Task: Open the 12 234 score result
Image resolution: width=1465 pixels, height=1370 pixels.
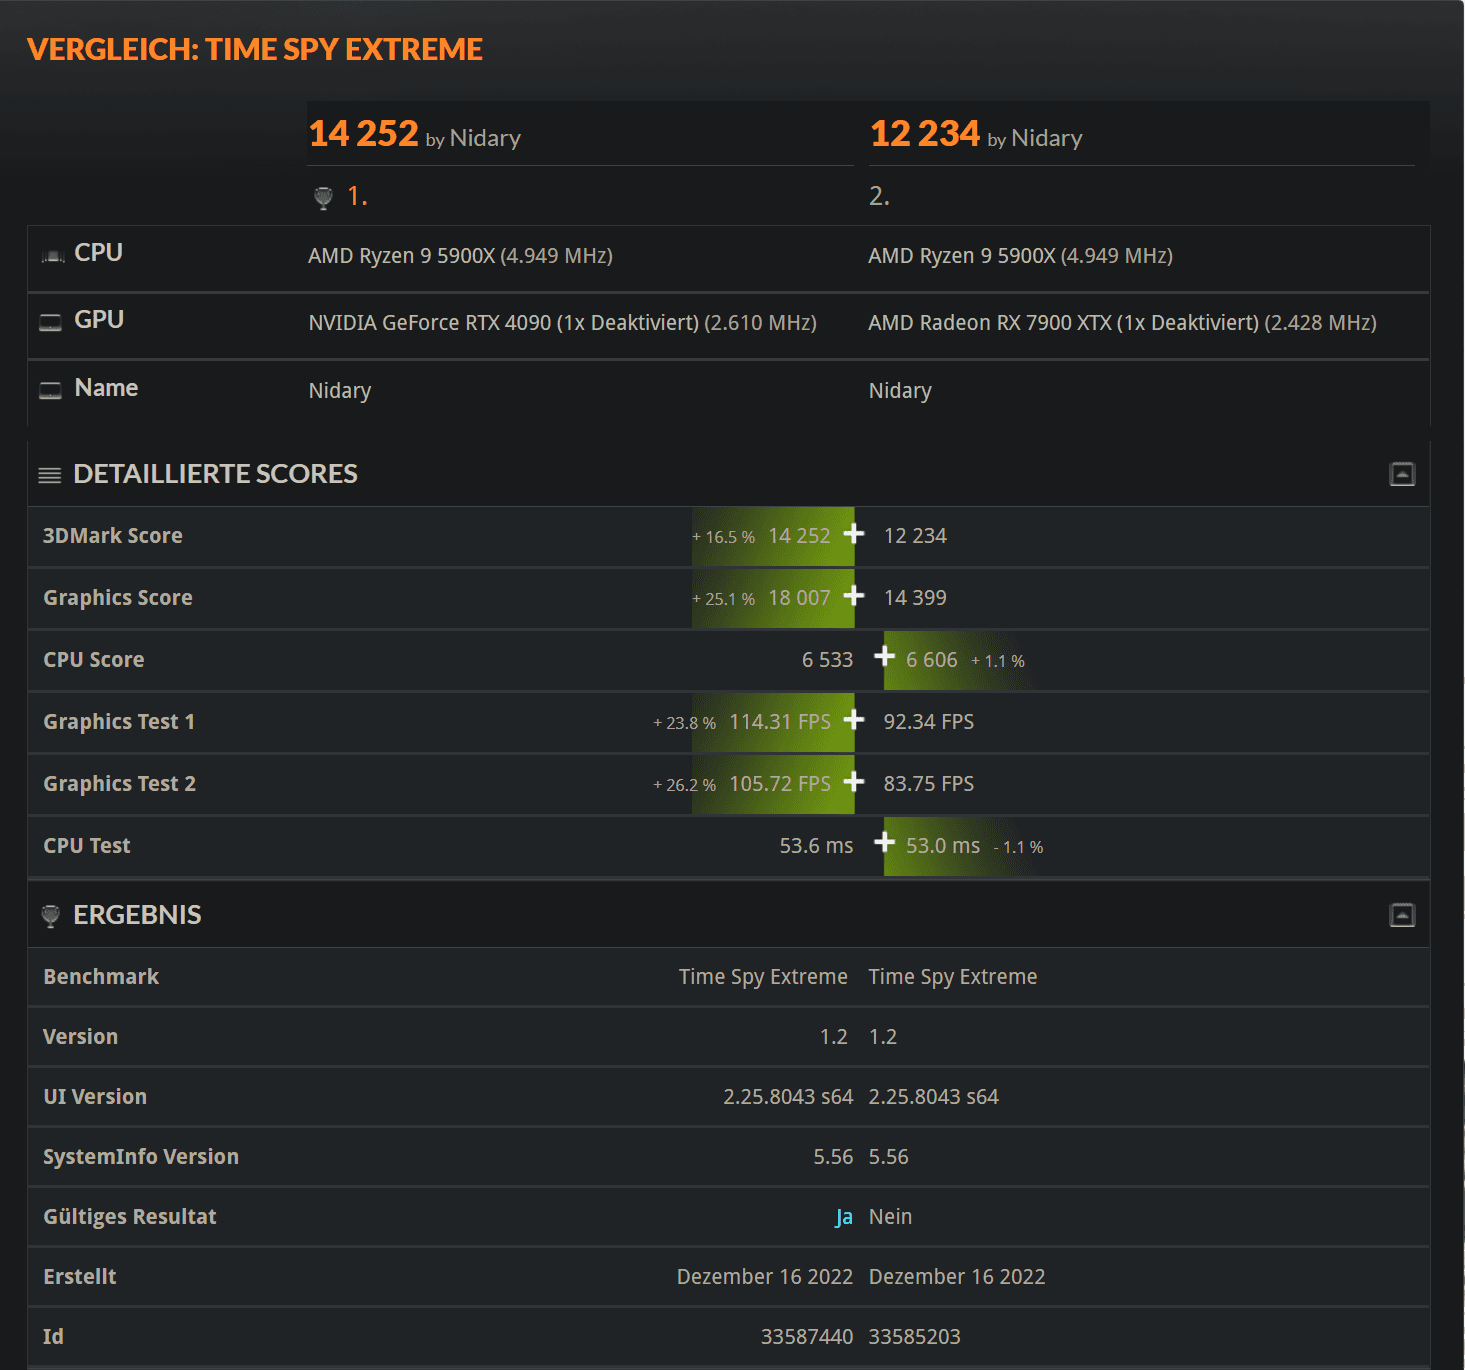Action: tap(925, 133)
